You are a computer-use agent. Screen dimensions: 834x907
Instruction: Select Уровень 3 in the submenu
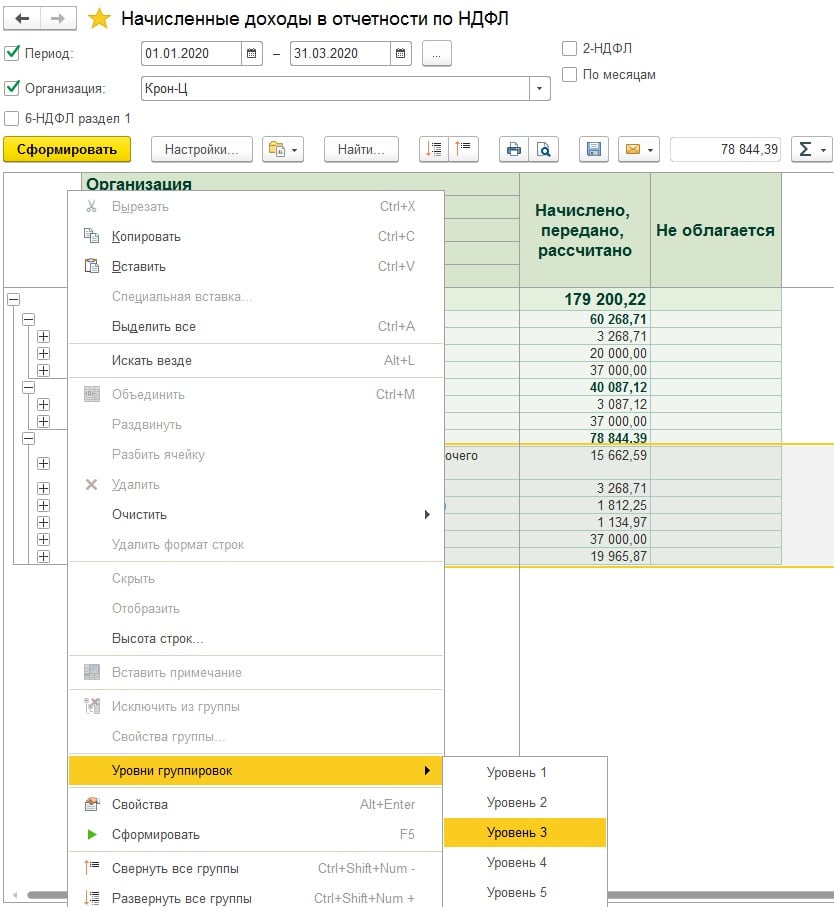517,832
